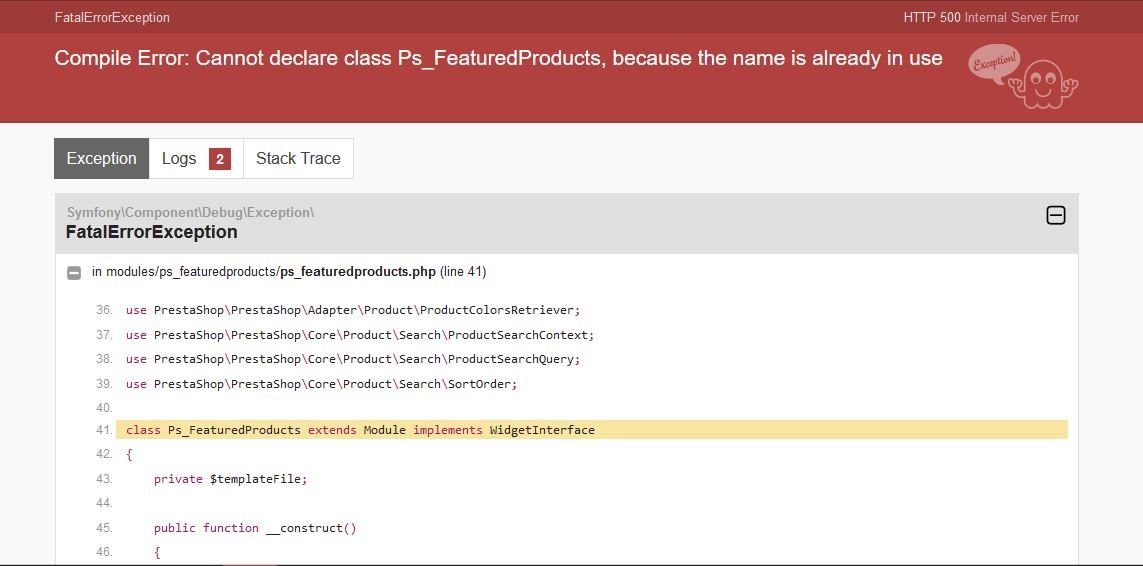Click the public function __construct() line
The image size is (1143, 566).
[x=255, y=528]
